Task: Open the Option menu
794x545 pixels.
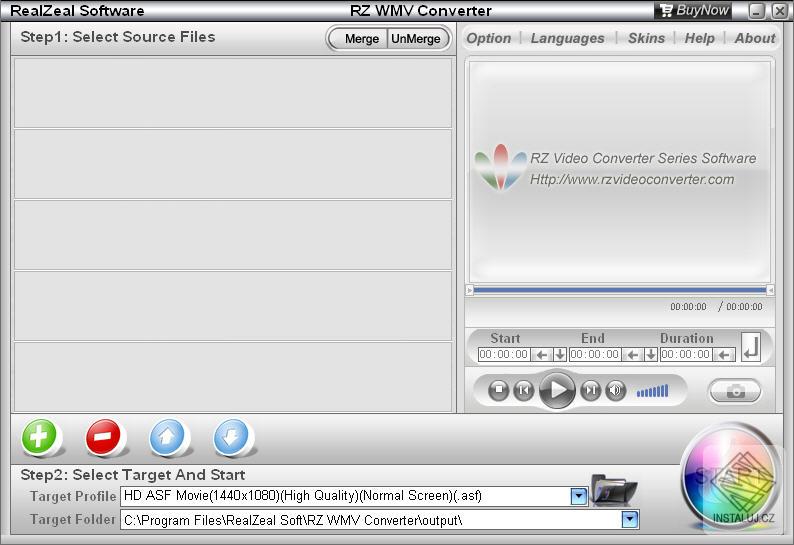Action: [489, 38]
